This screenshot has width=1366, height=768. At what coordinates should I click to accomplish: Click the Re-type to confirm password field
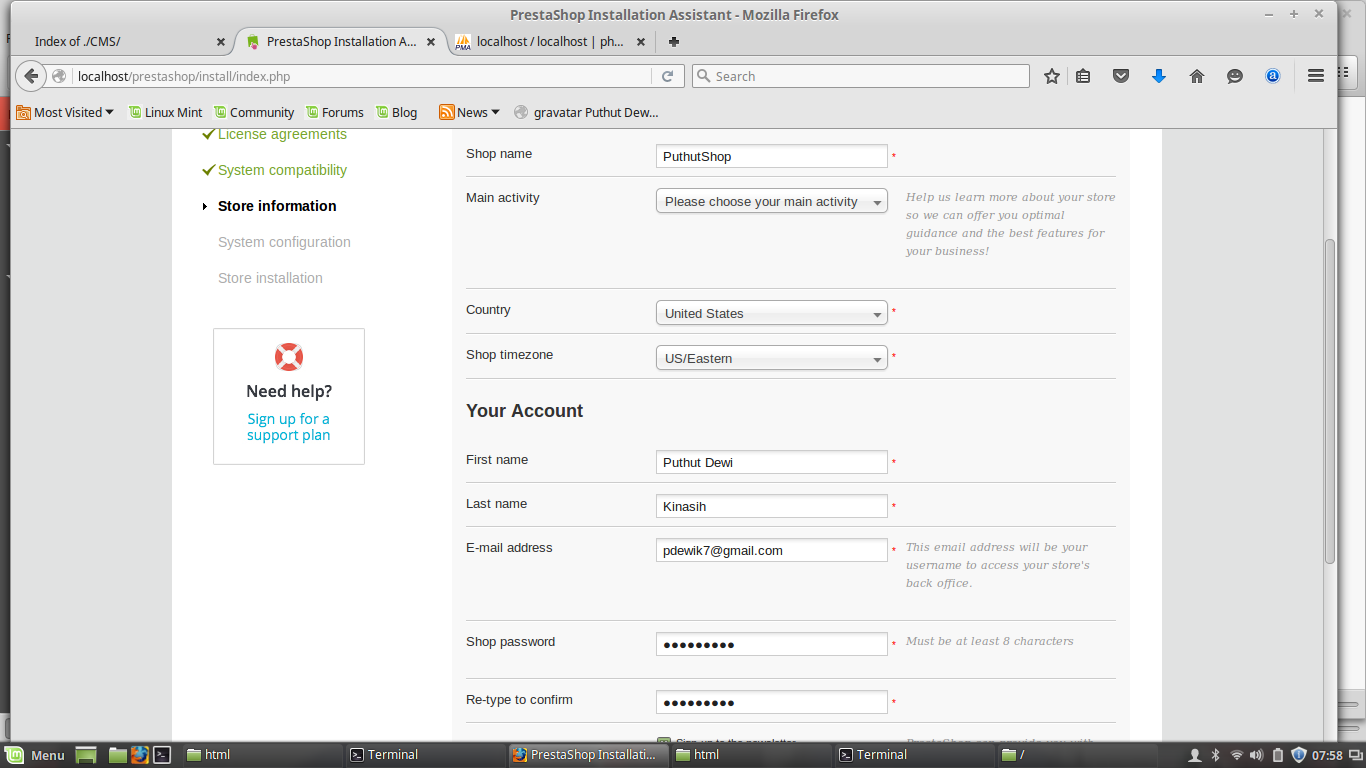(x=771, y=702)
